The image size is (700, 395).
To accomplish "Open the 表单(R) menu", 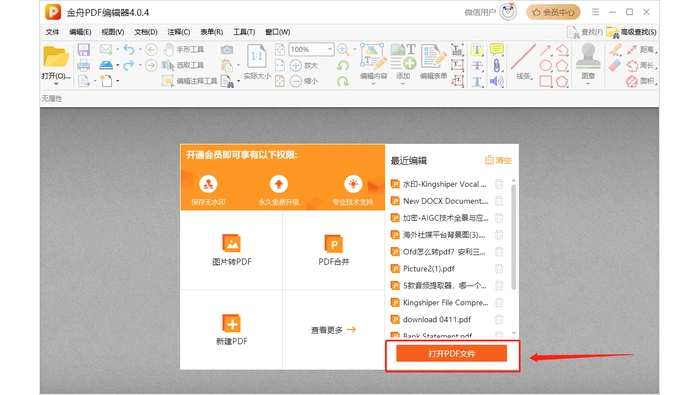I will 211,32.
